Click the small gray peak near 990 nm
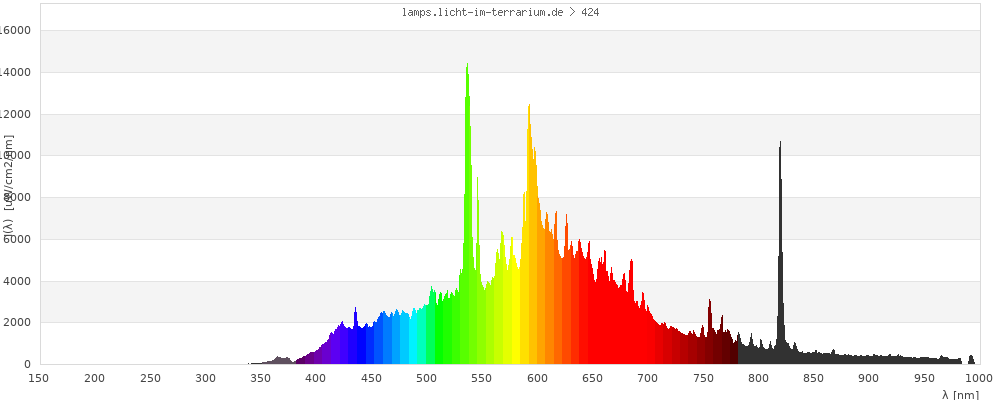Screen dimensions: 1000x400 coord(970,359)
